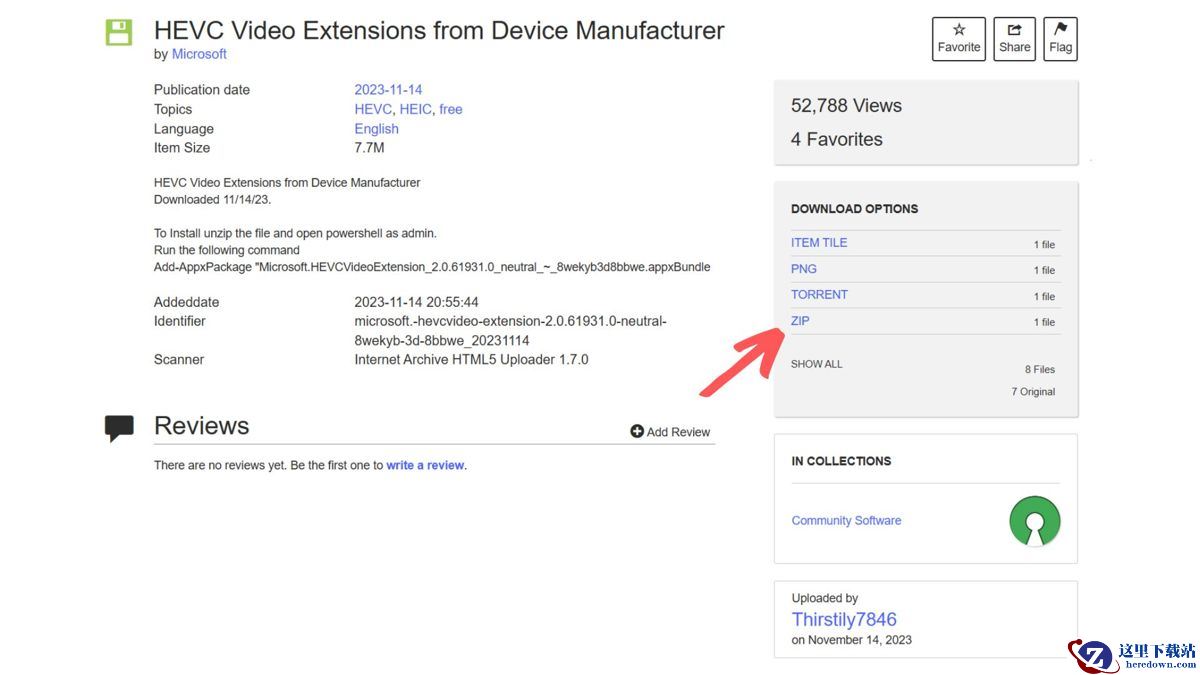Click the 8 Files count
Viewport: 1200px width, 675px height.
pos(1040,370)
